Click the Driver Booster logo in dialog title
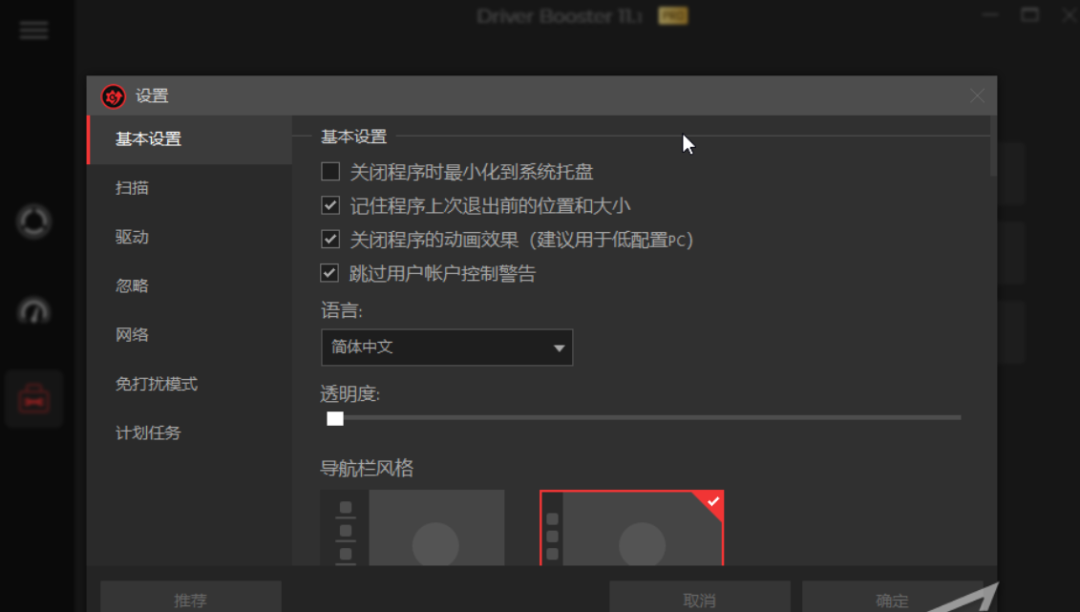1080x612 pixels. tap(113, 96)
